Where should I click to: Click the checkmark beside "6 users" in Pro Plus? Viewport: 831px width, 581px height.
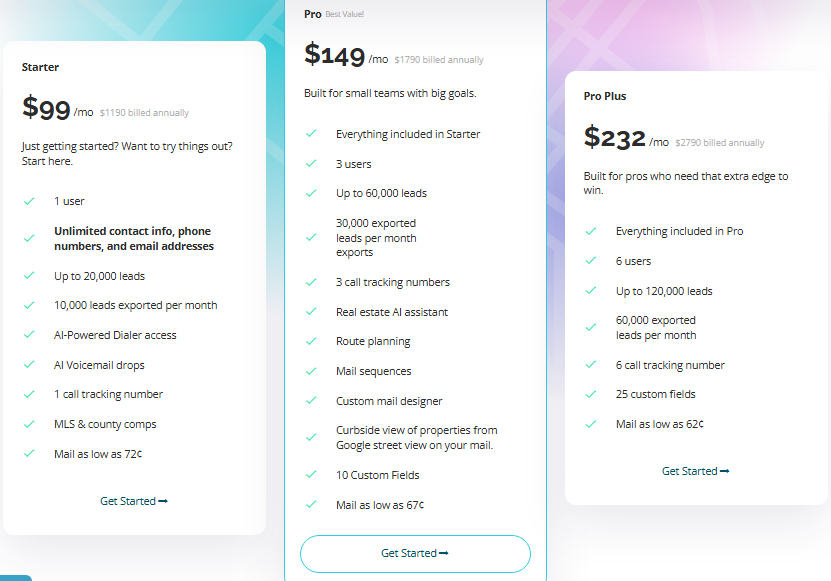click(x=592, y=260)
